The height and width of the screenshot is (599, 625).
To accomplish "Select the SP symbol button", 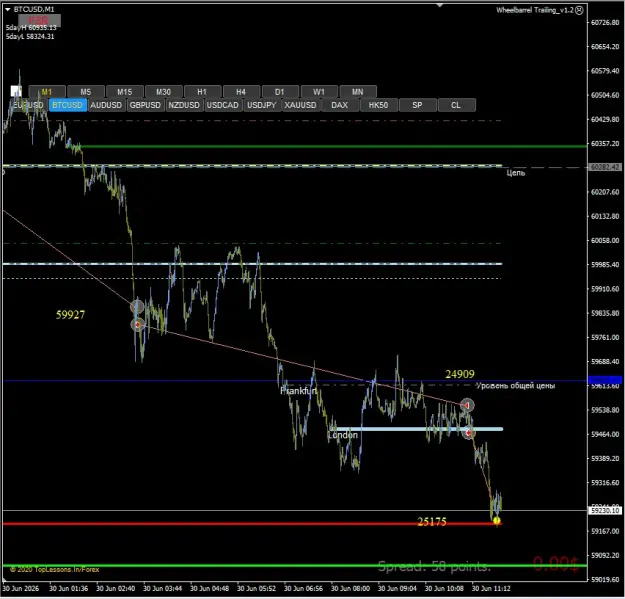I will coord(417,105).
